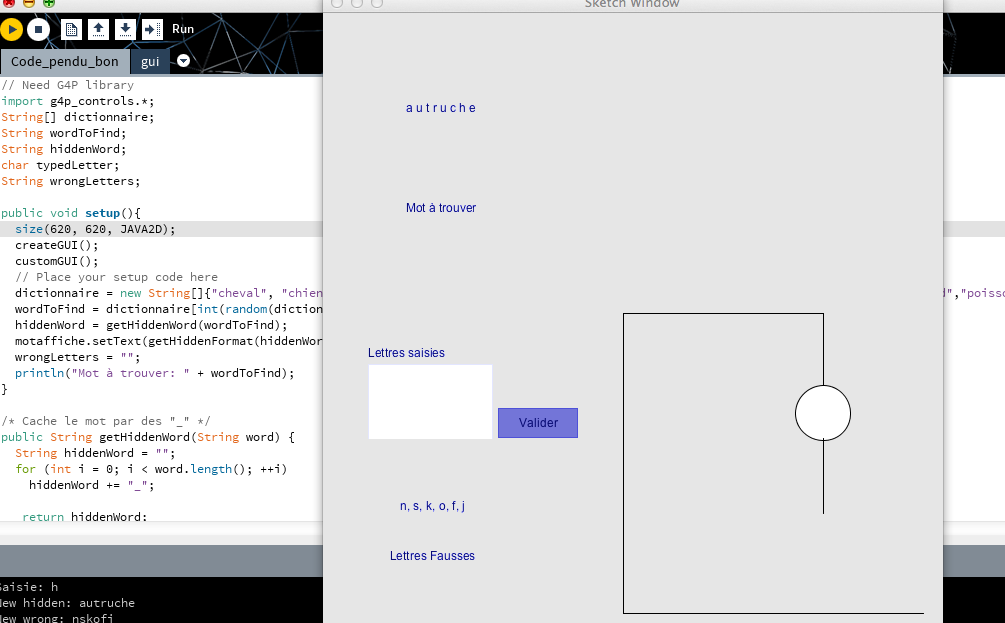Click the yellow minimize button of Processing window
The height and width of the screenshot is (623, 1005).
pos(30,3)
